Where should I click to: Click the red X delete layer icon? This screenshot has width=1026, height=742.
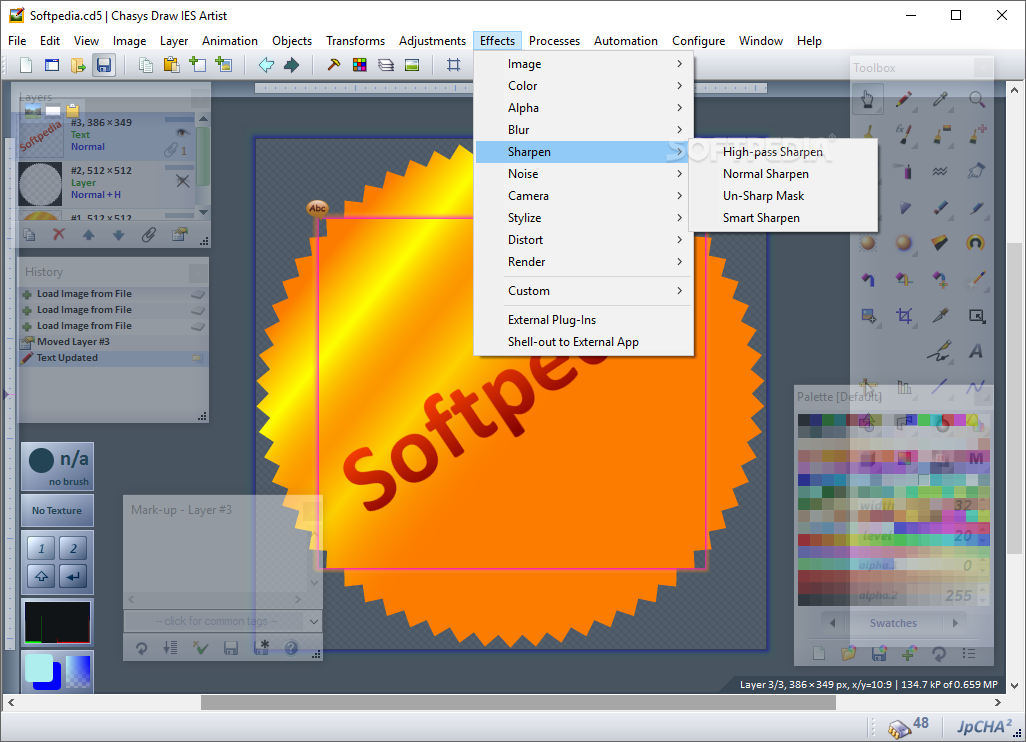point(59,234)
